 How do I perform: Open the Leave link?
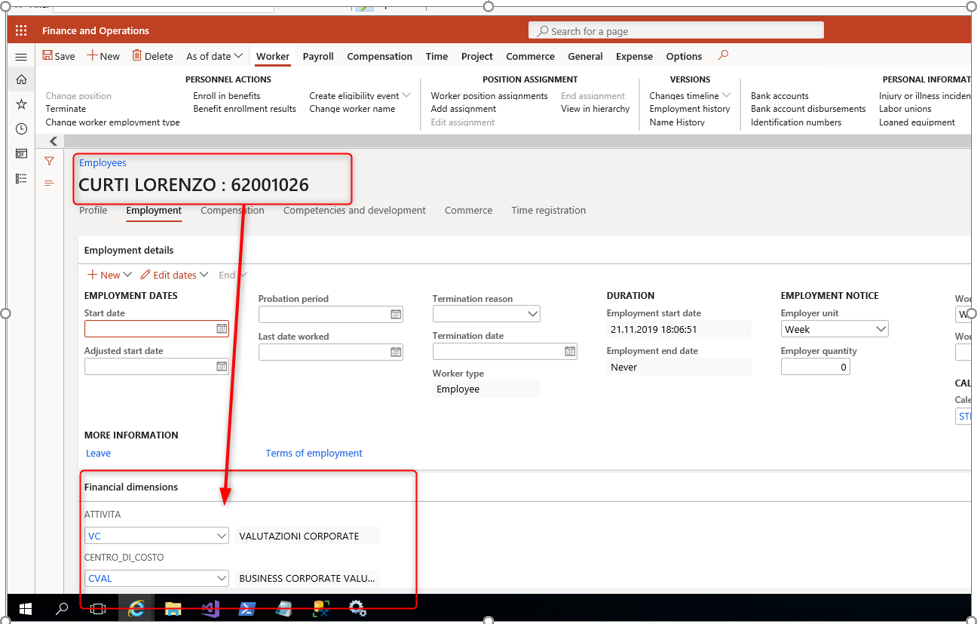[x=98, y=453]
